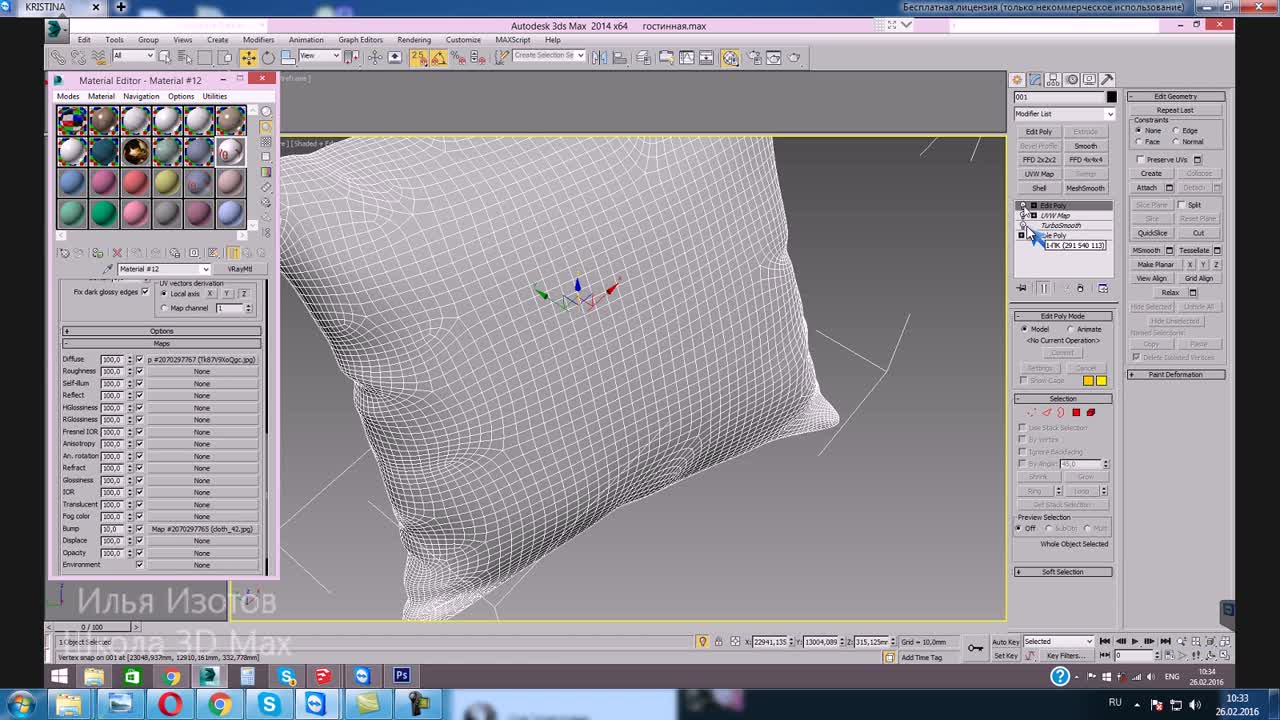Enable Preserve UVs checkbox
The width and height of the screenshot is (1280, 720).
1140,160
